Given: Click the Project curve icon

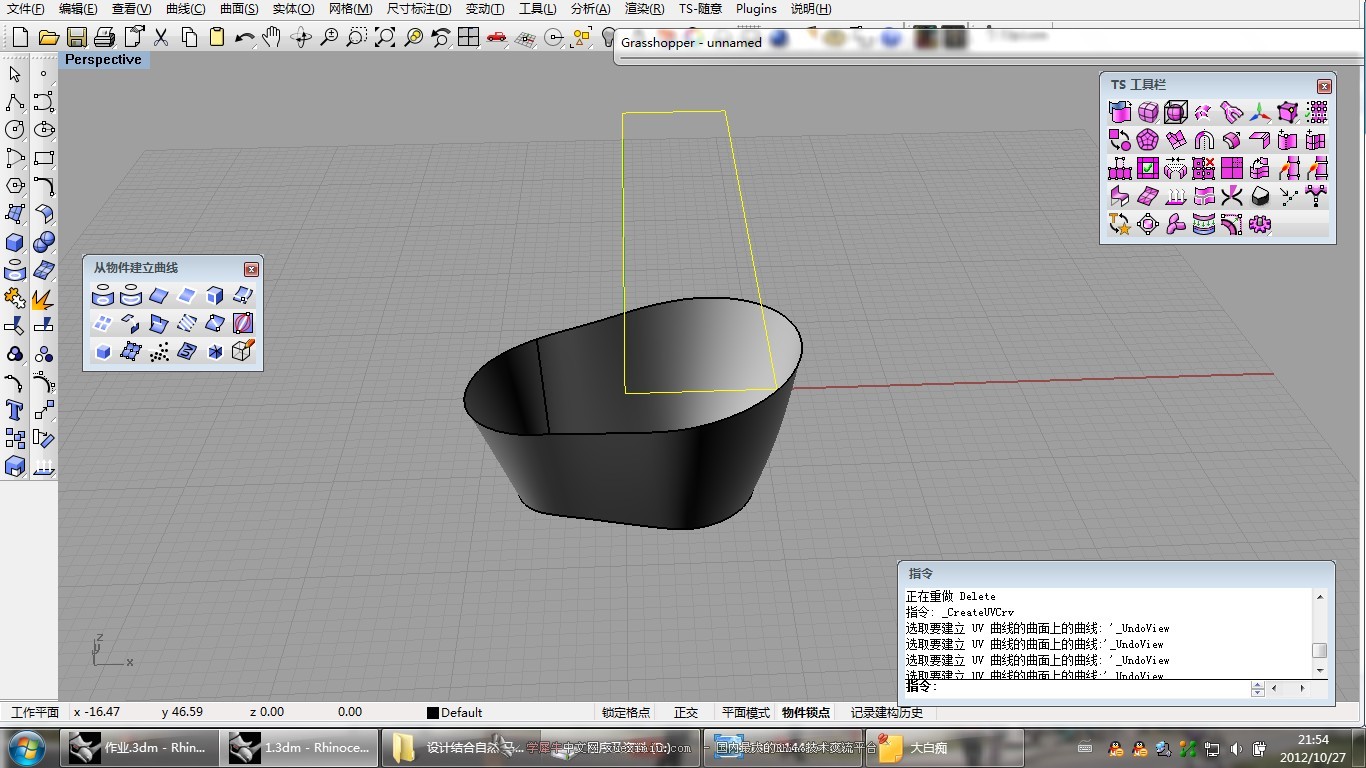Looking at the screenshot, I should click(x=102, y=295).
